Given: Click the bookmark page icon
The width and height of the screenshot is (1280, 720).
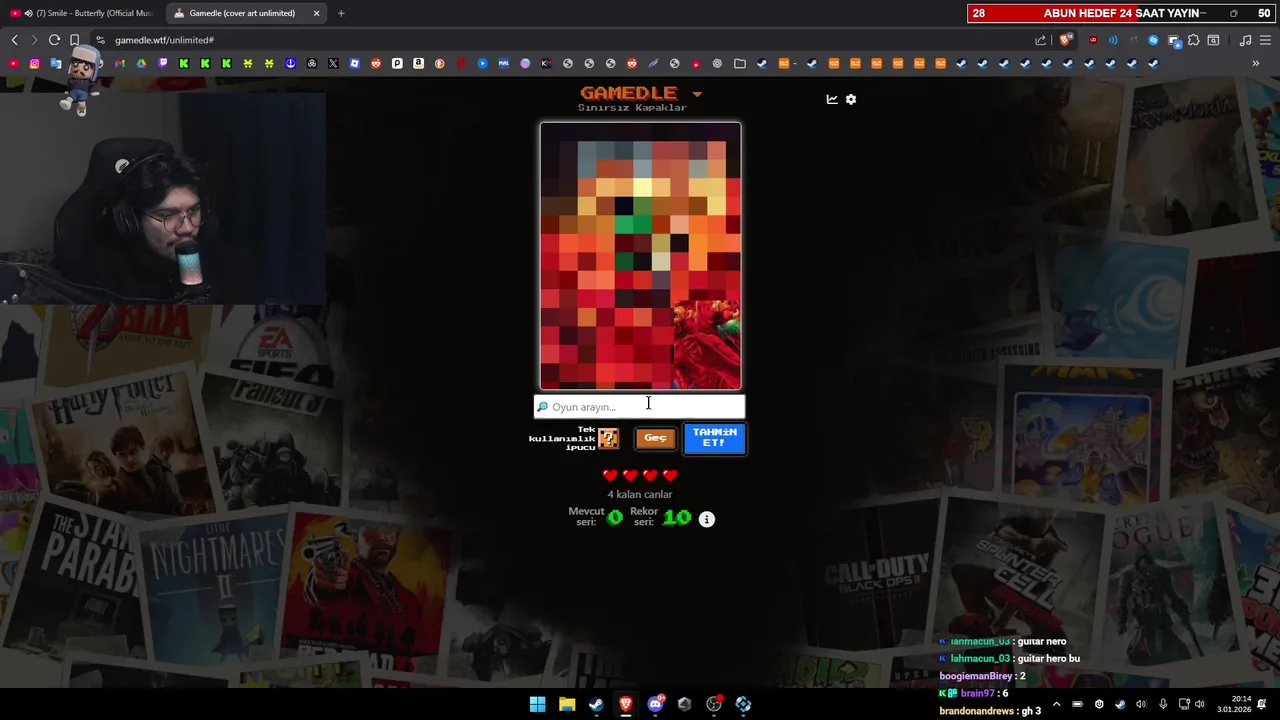Looking at the screenshot, I should coord(74,40).
